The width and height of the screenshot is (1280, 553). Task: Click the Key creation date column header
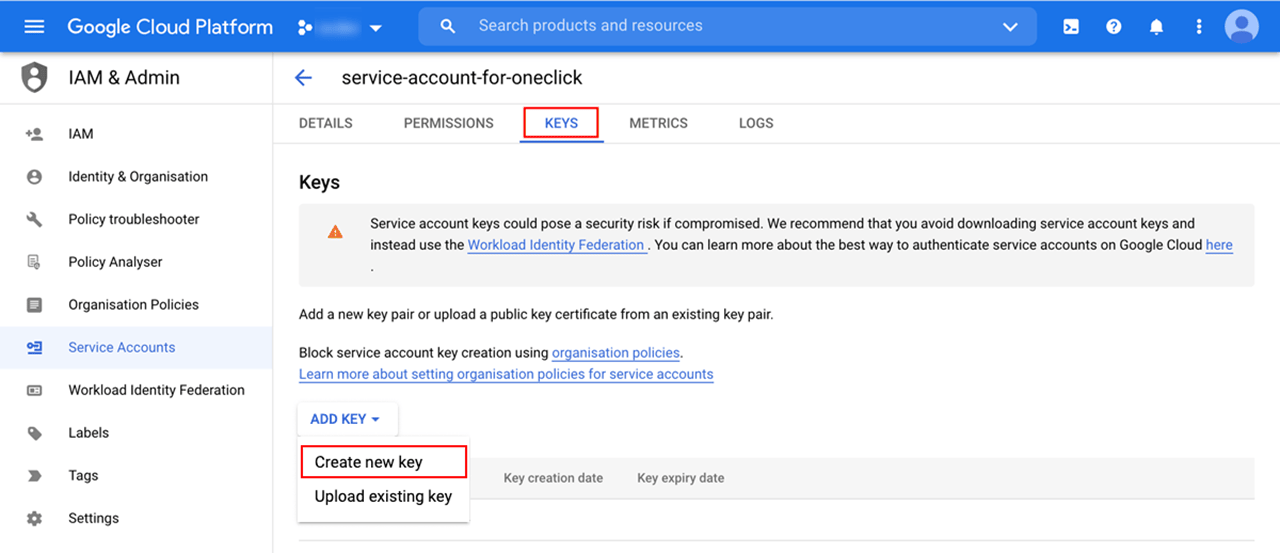tap(553, 478)
